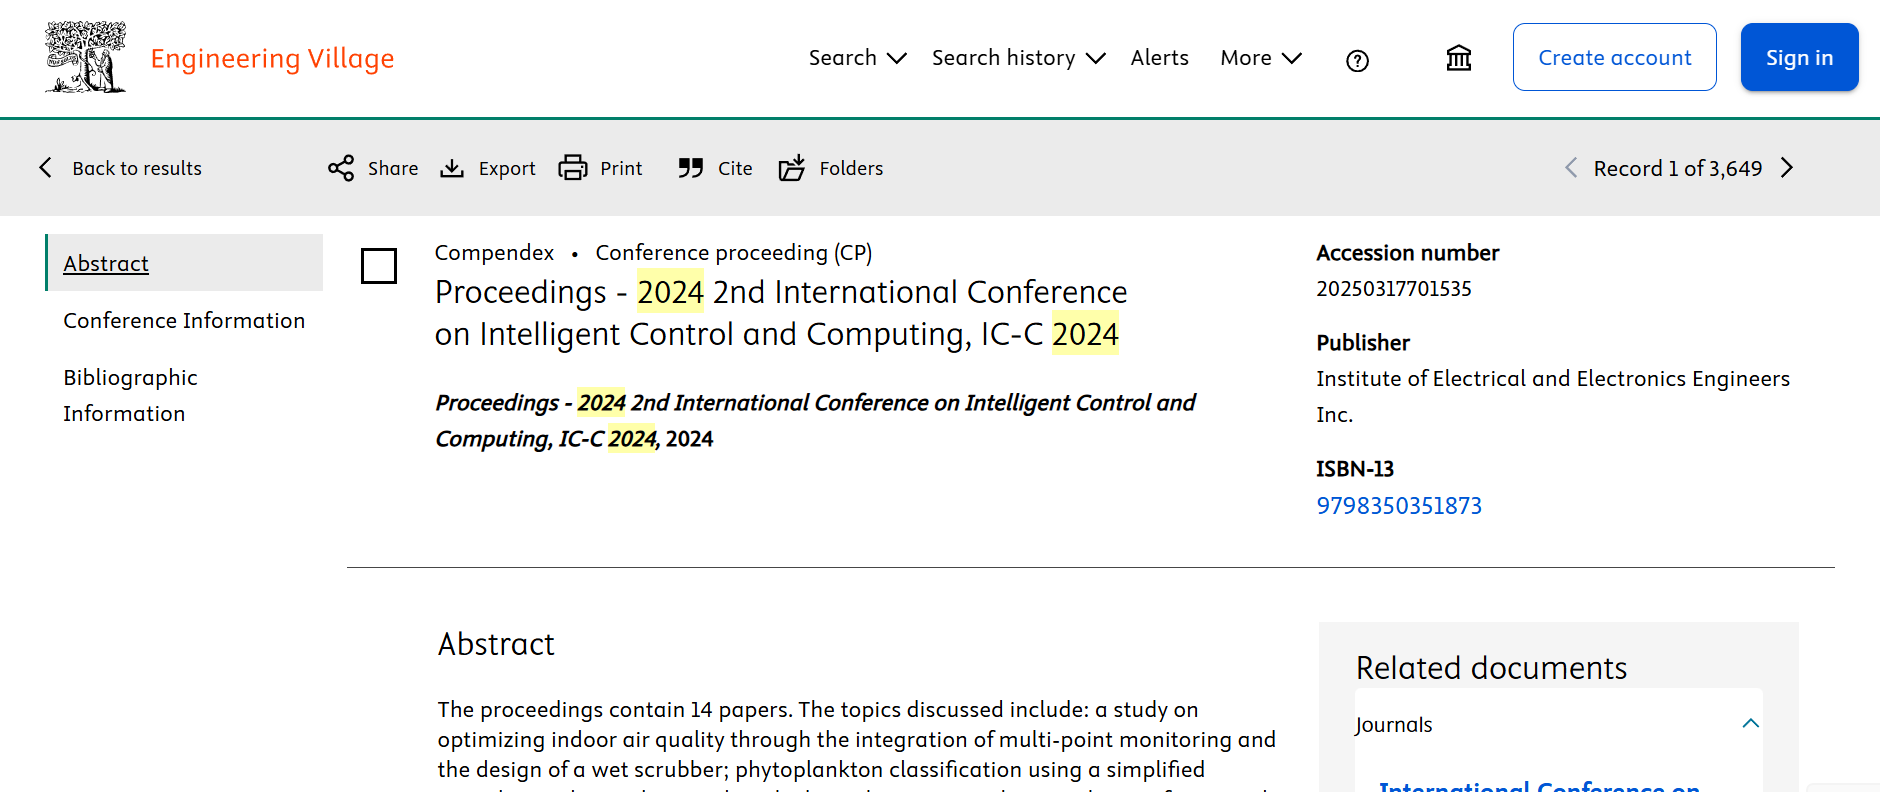Click the institution building icon
The image size is (1880, 792).
[1458, 59]
